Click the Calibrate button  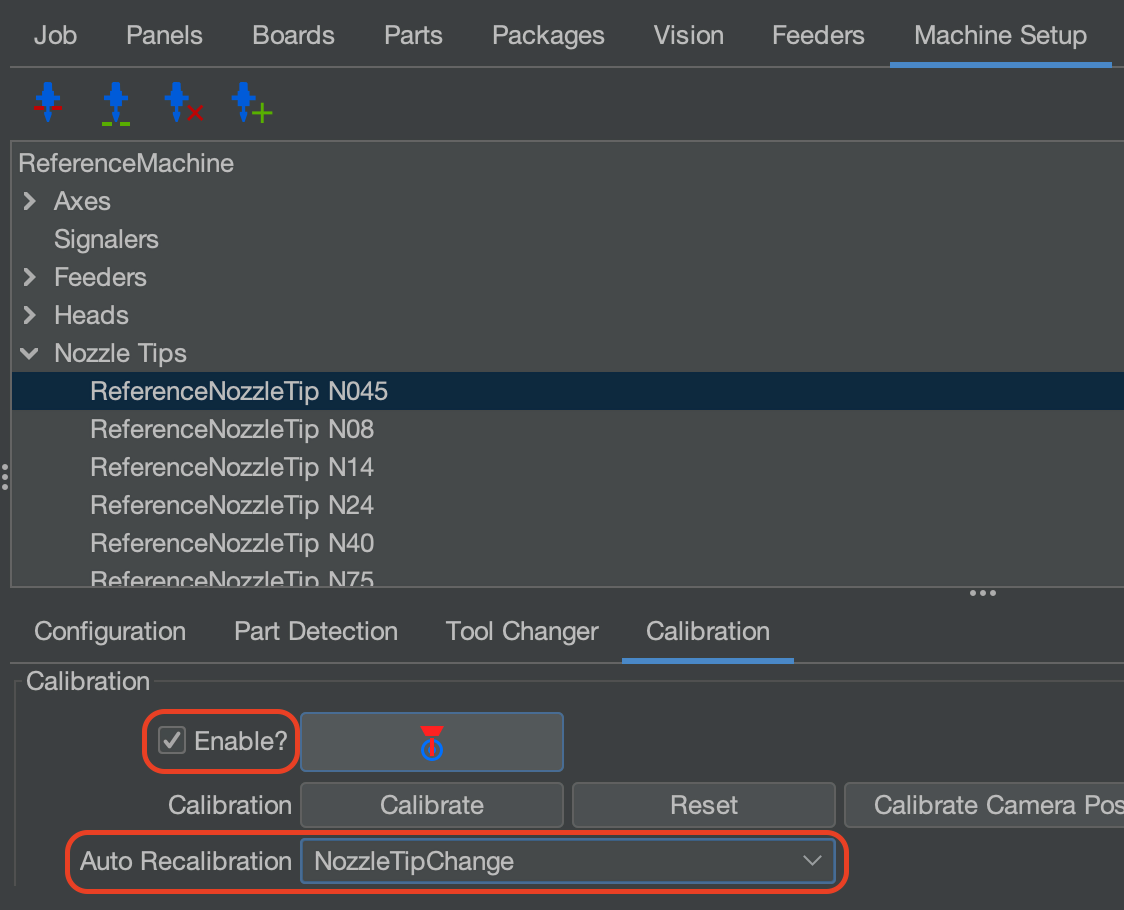pyautogui.click(x=431, y=804)
